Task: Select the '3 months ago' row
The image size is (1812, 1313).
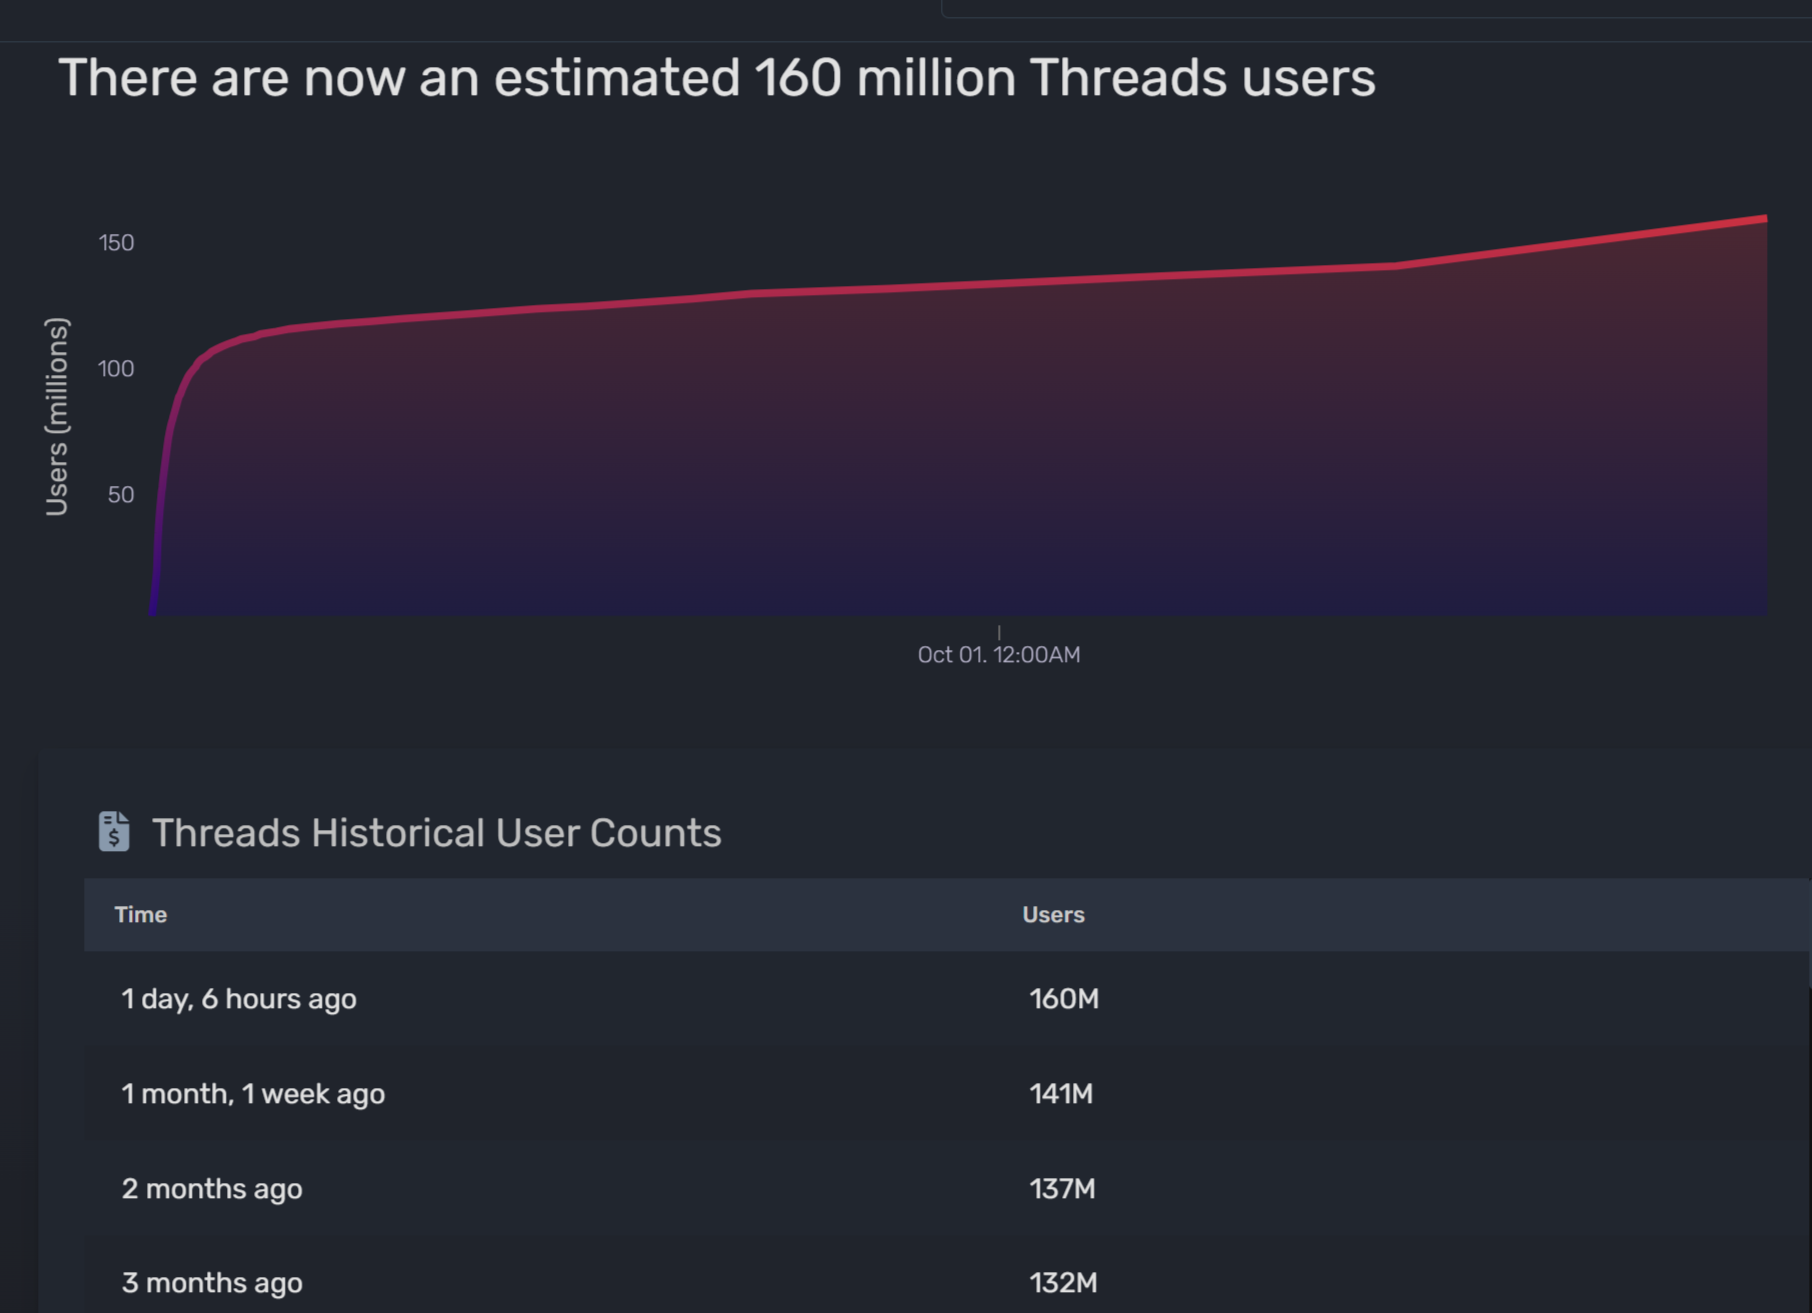Action: [x=947, y=1276]
